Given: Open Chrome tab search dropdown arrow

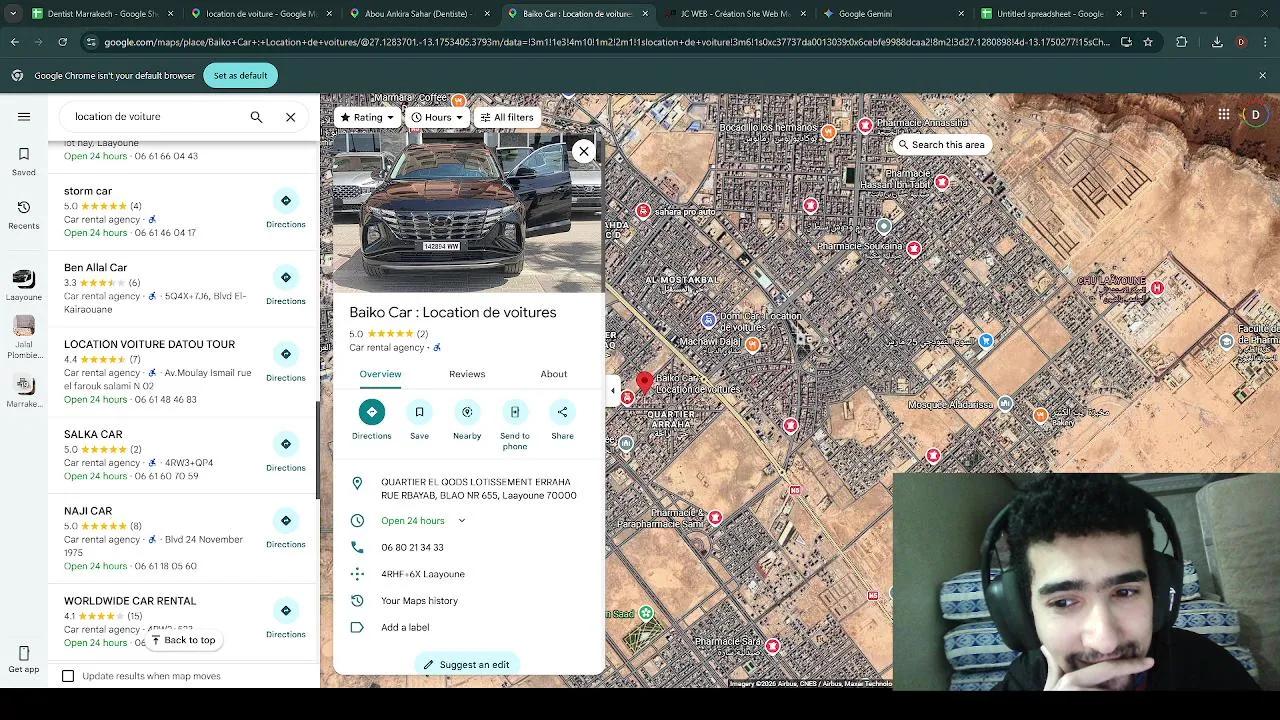Looking at the screenshot, I should point(13,14).
